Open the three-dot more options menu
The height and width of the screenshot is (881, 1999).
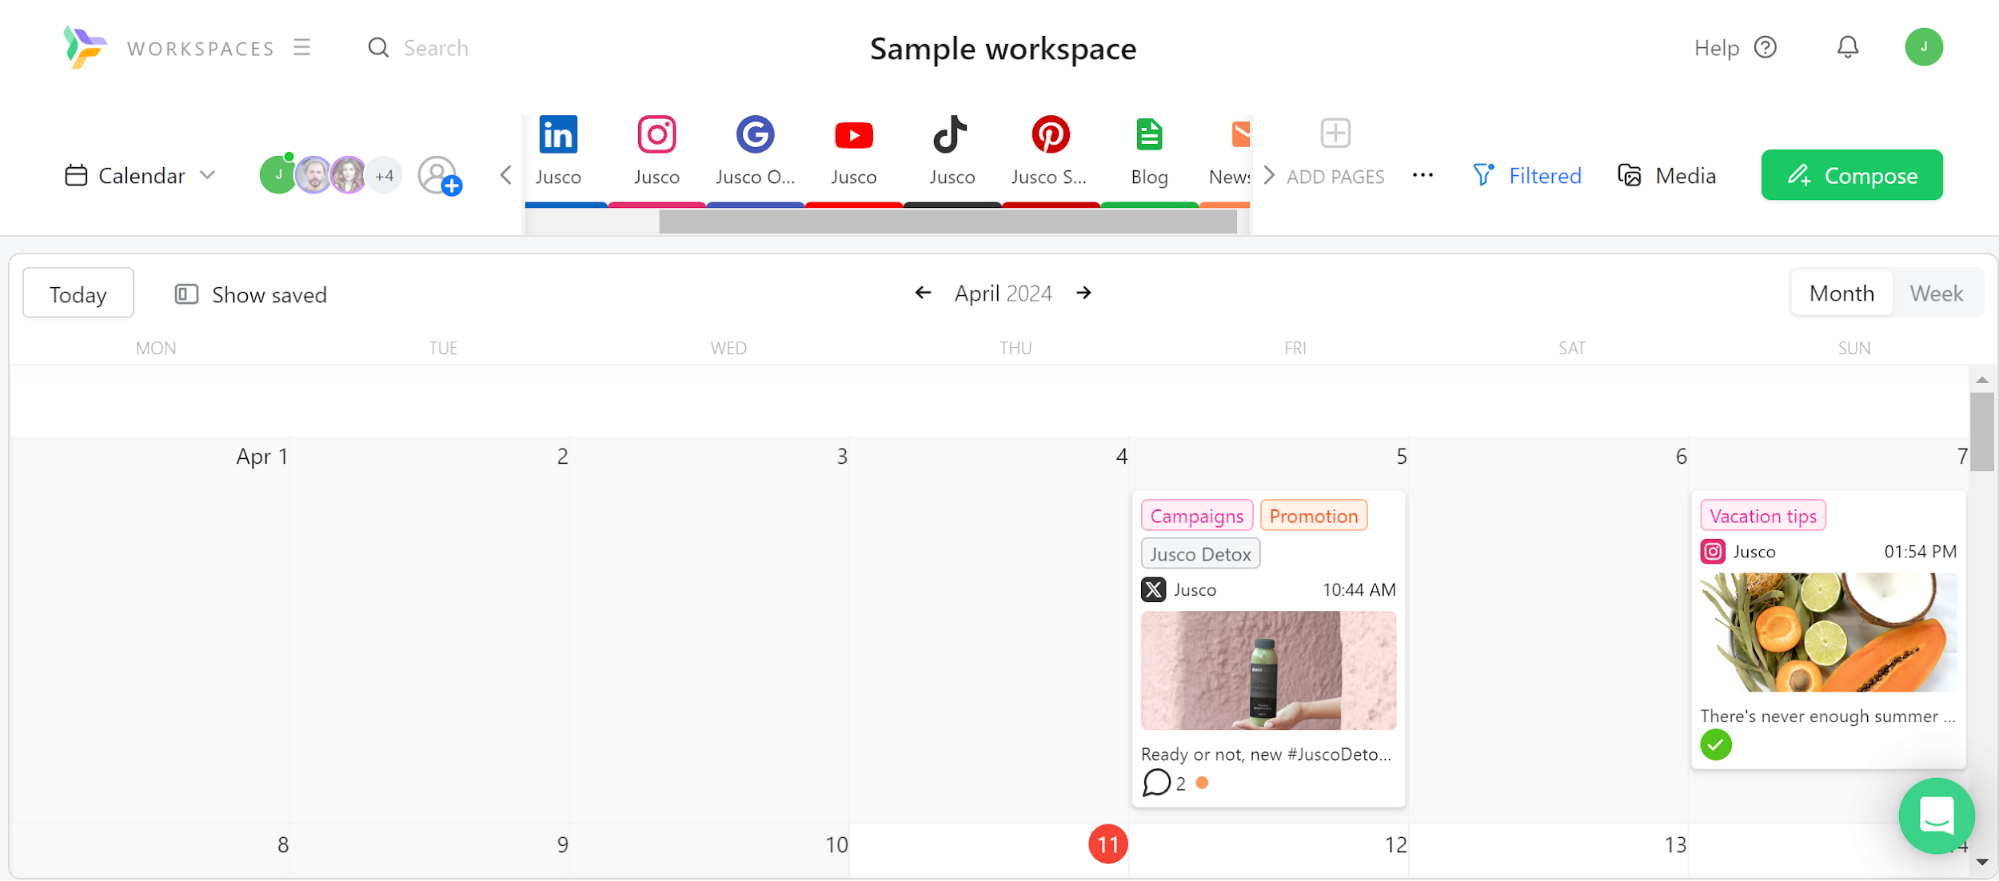click(x=1422, y=176)
